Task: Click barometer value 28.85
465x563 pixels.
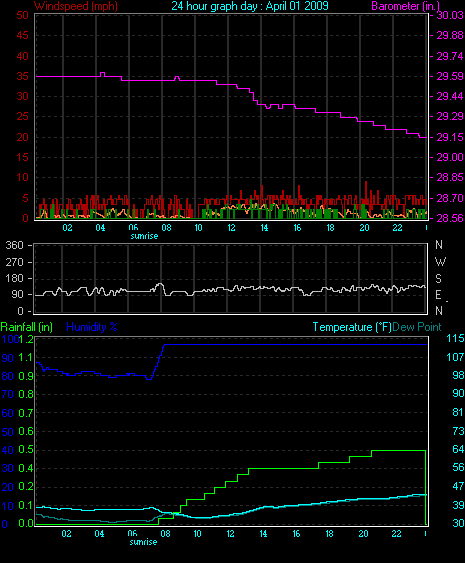Action: click(x=450, y=177)
